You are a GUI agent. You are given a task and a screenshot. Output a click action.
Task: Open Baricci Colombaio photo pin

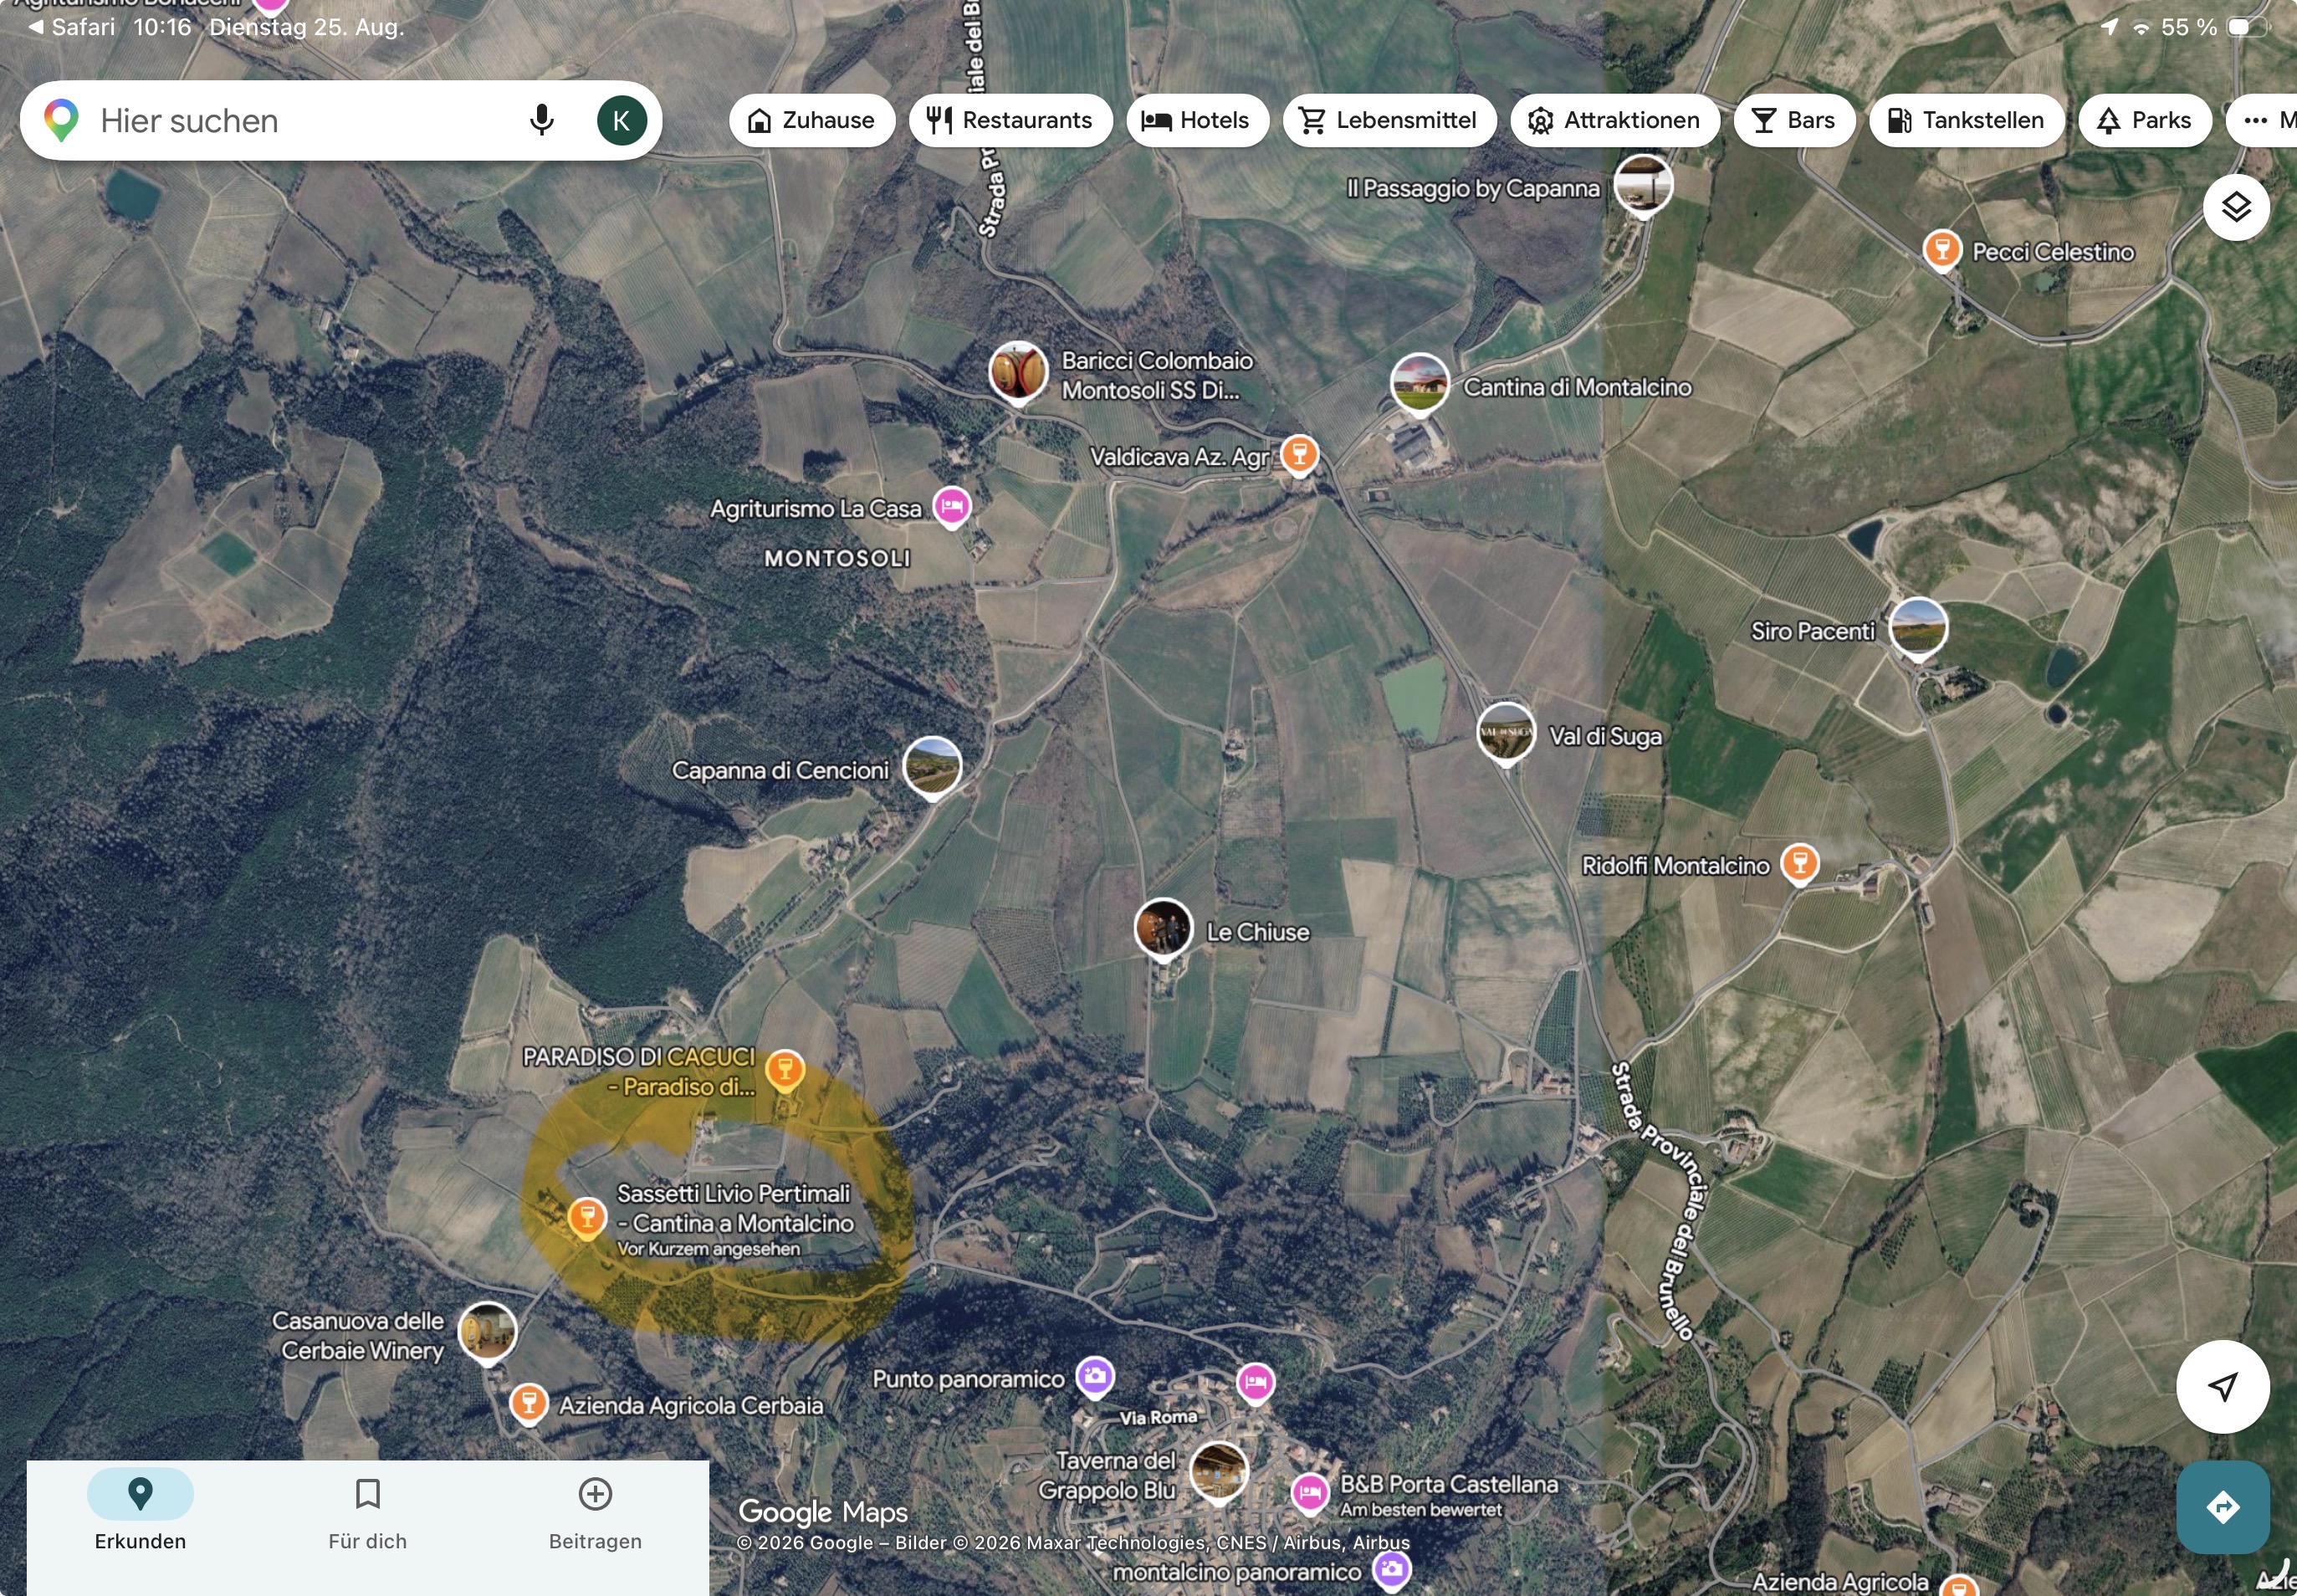tap(1018, 372)
